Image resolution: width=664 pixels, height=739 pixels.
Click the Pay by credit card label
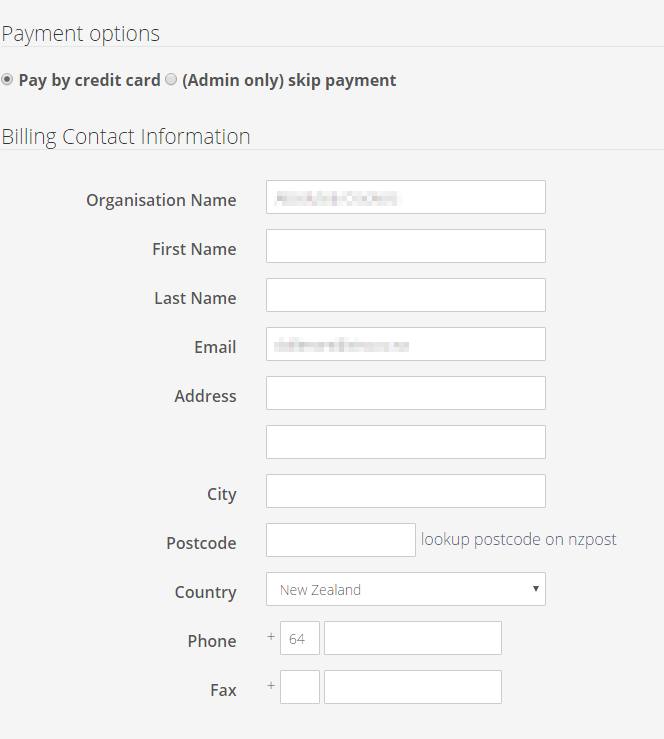89,81
